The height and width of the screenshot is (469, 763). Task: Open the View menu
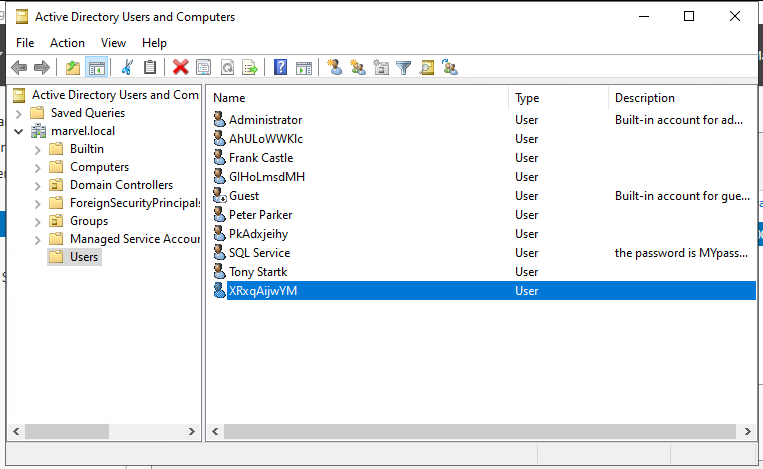[x=113, y=43]
